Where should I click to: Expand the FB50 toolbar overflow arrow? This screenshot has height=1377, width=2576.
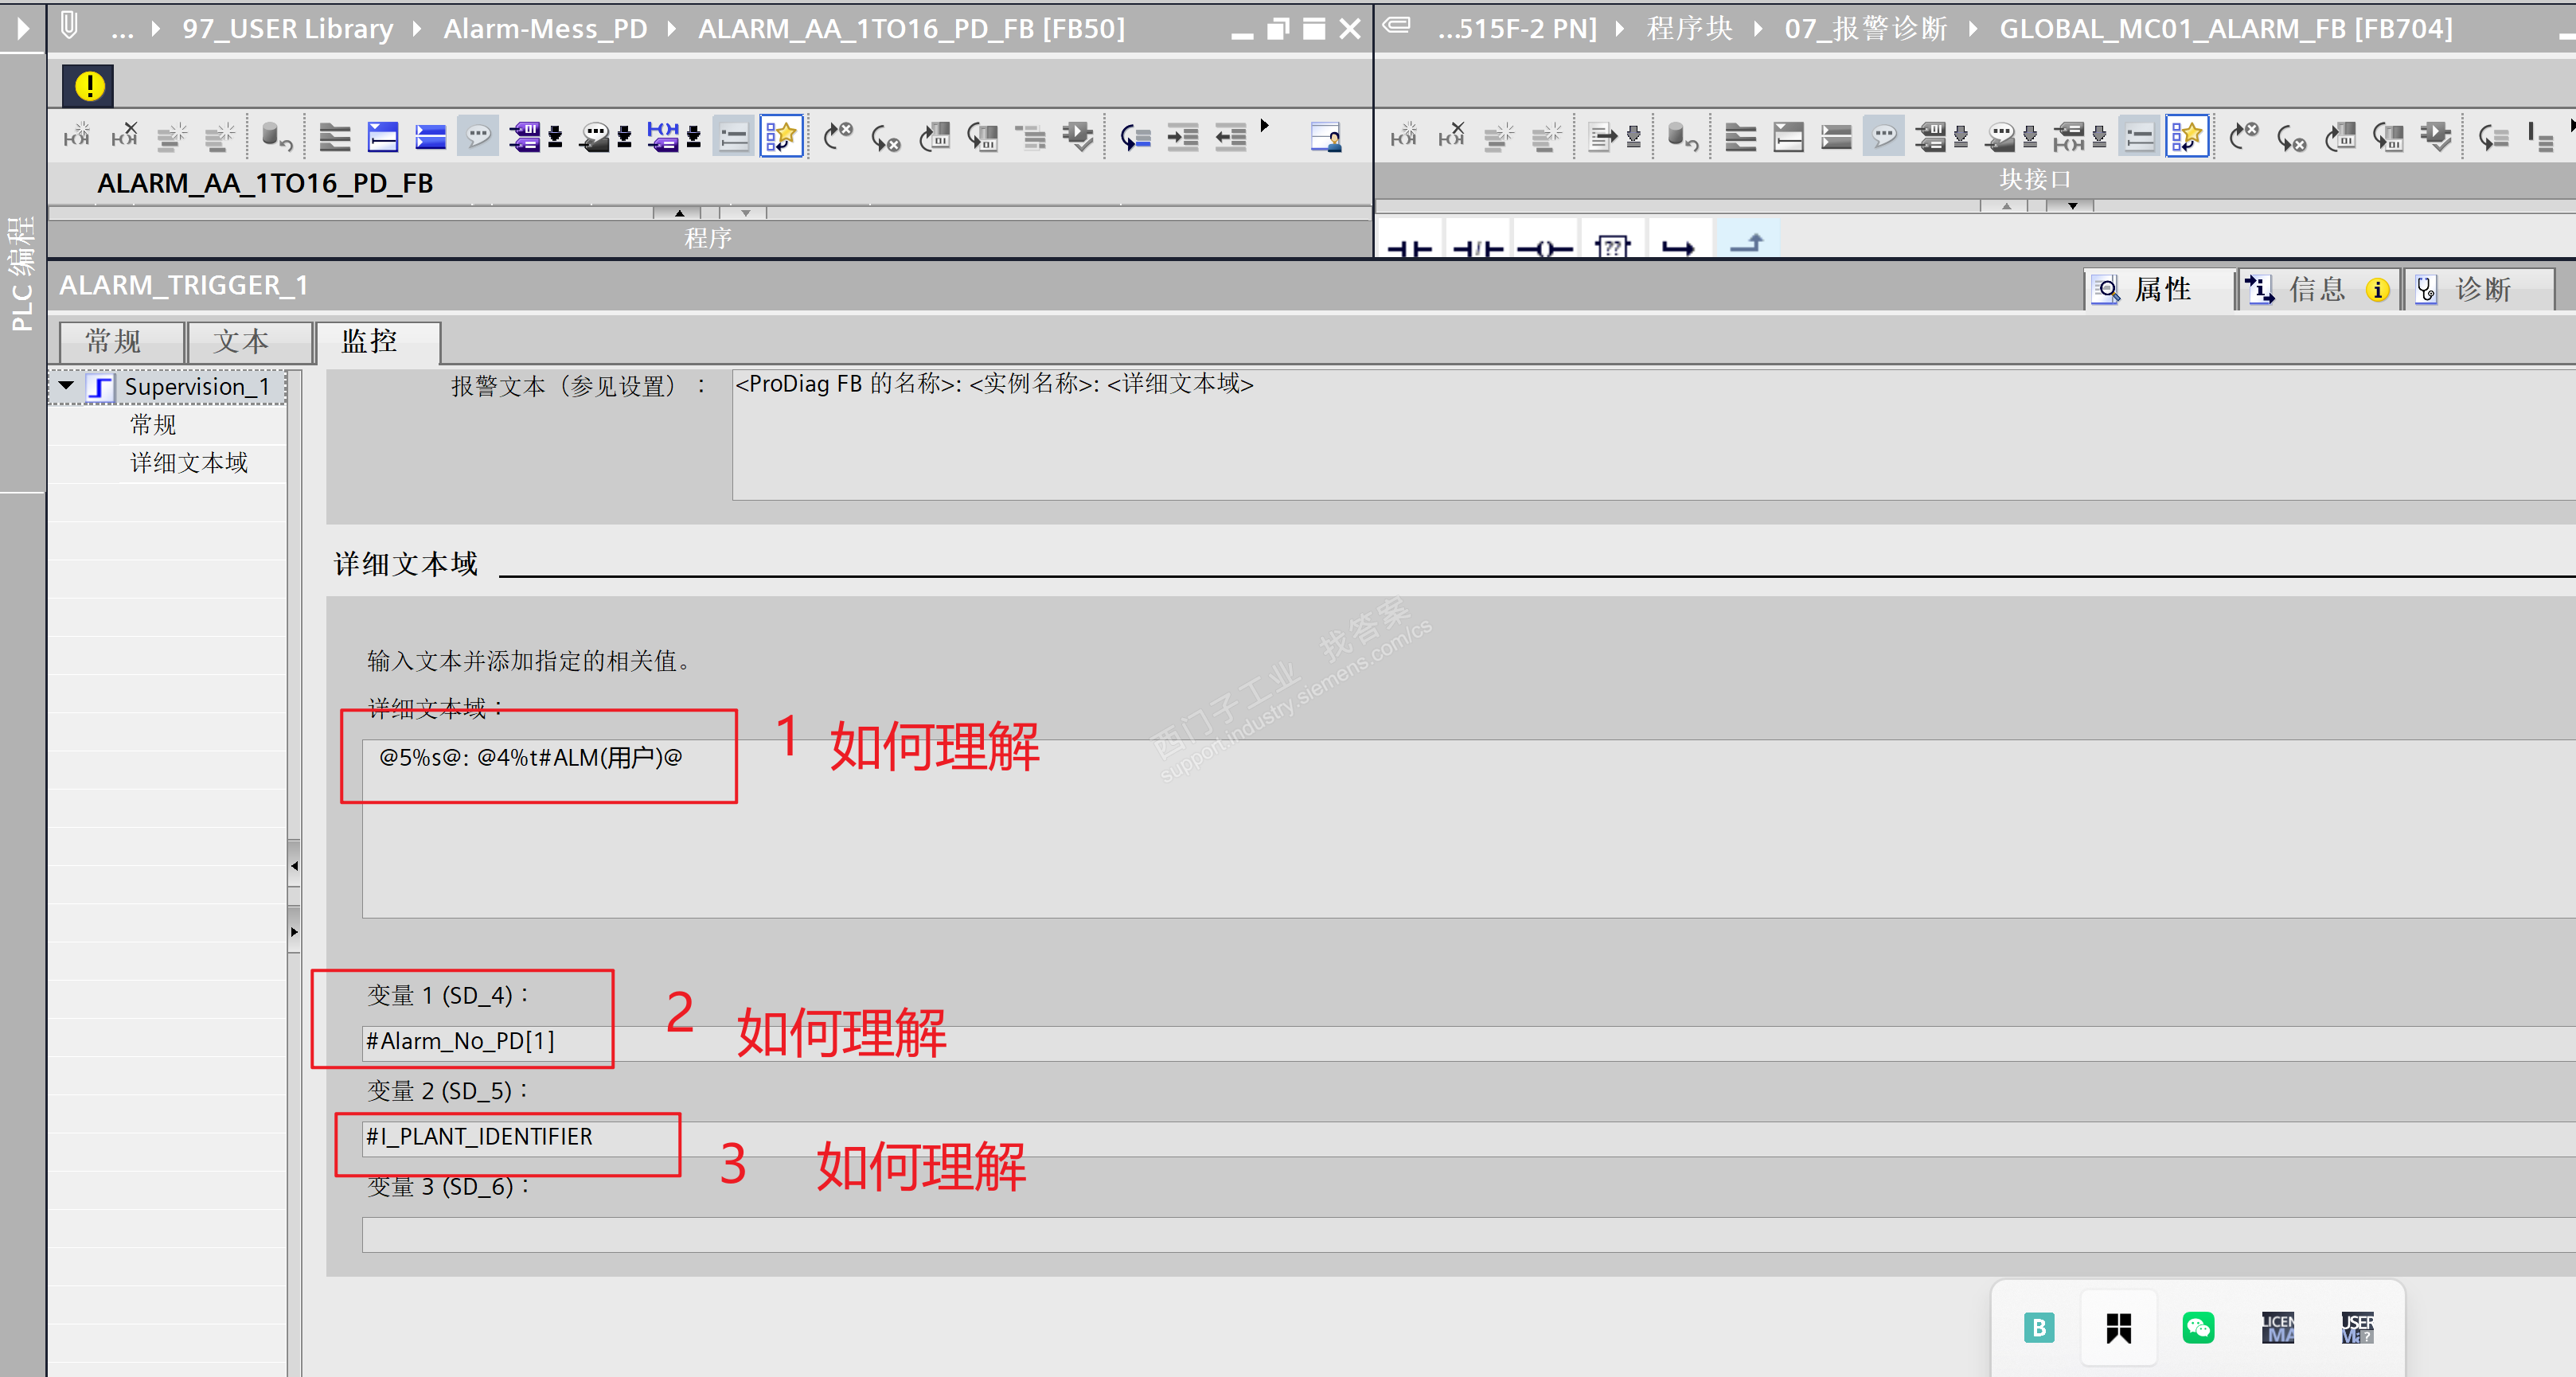[1264, 126]
